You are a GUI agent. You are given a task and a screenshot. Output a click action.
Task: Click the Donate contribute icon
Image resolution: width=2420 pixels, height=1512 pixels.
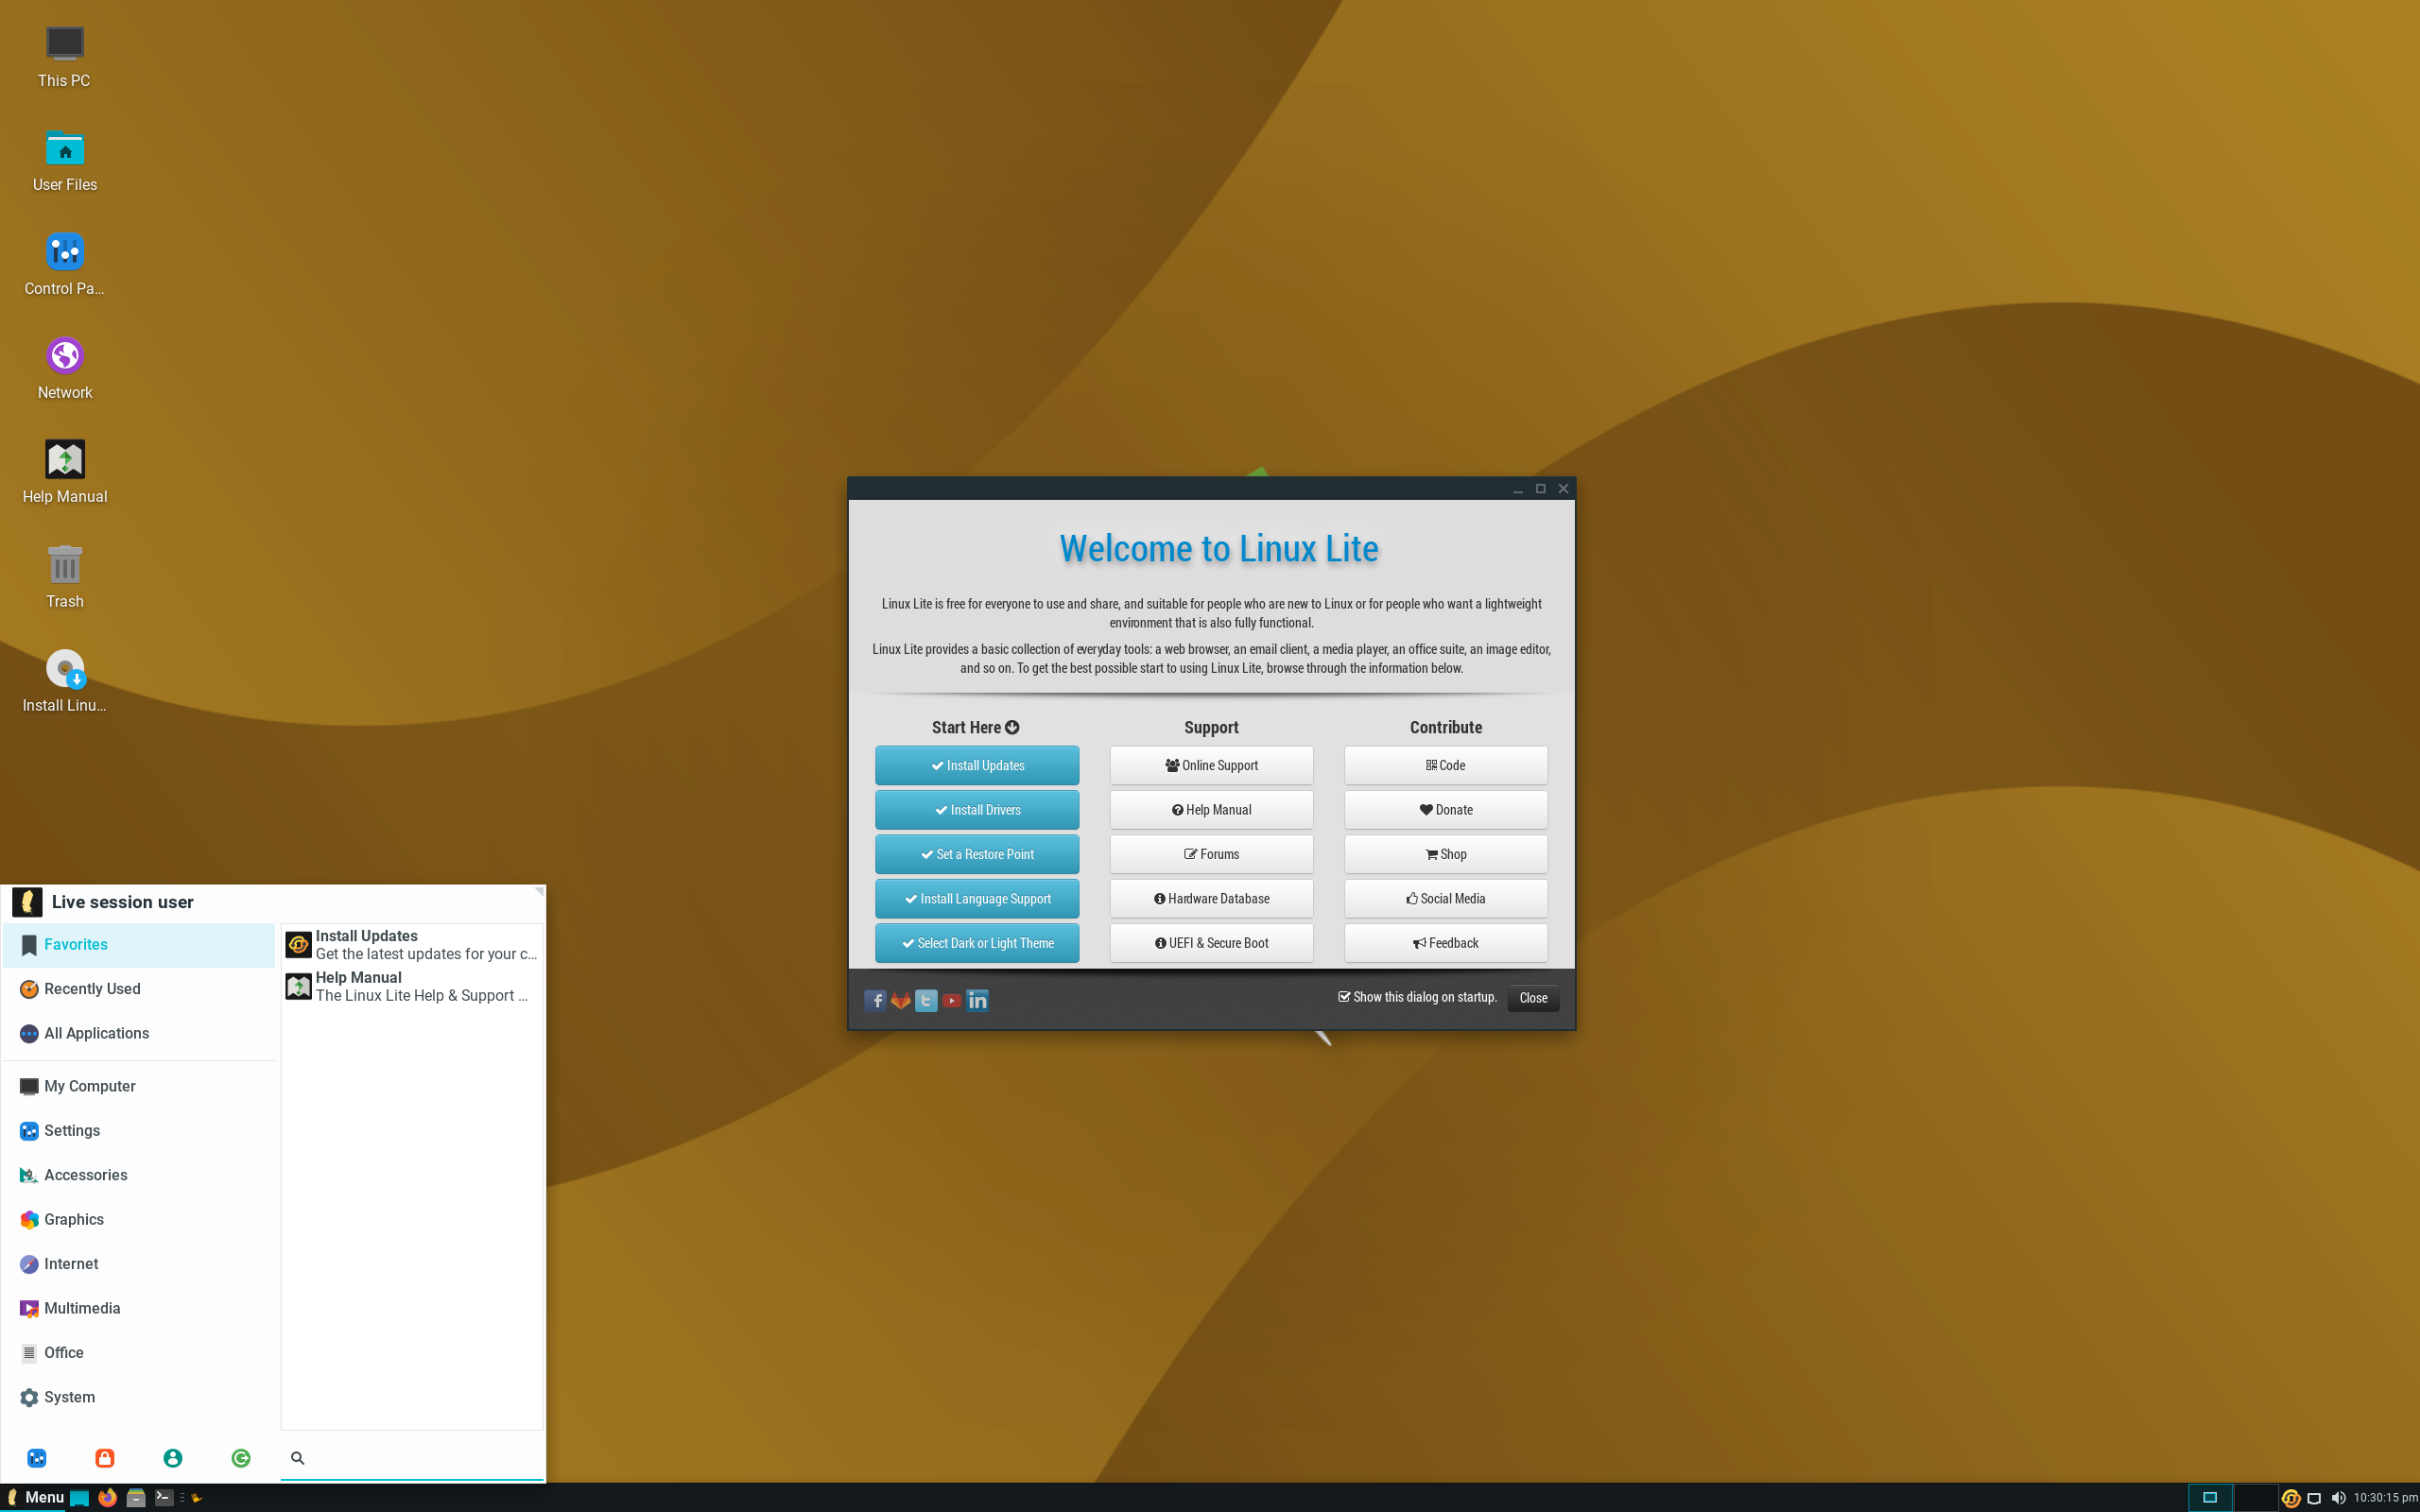1444,808
